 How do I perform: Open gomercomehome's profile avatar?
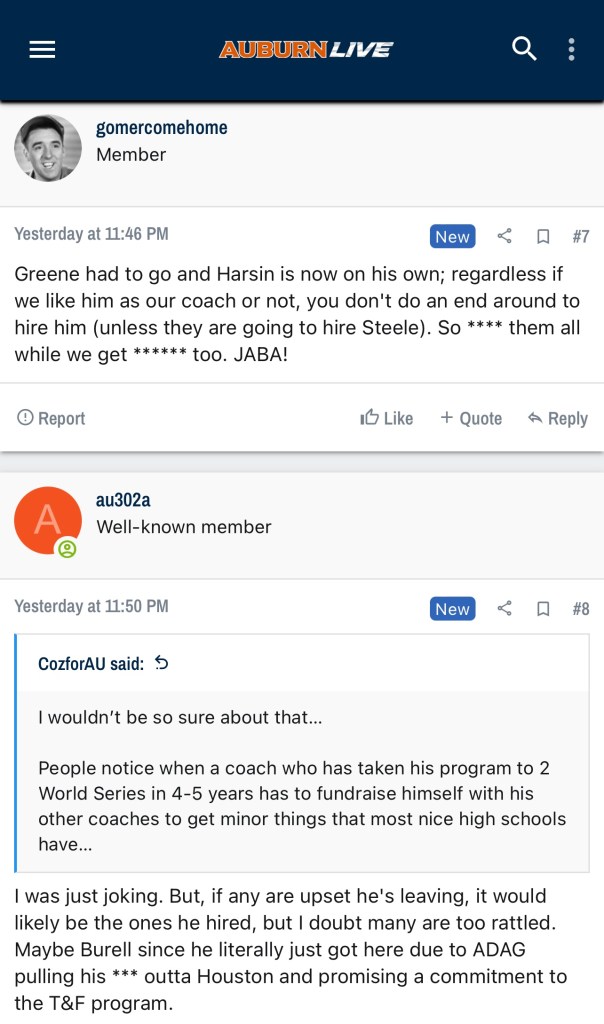pos(48,148)
